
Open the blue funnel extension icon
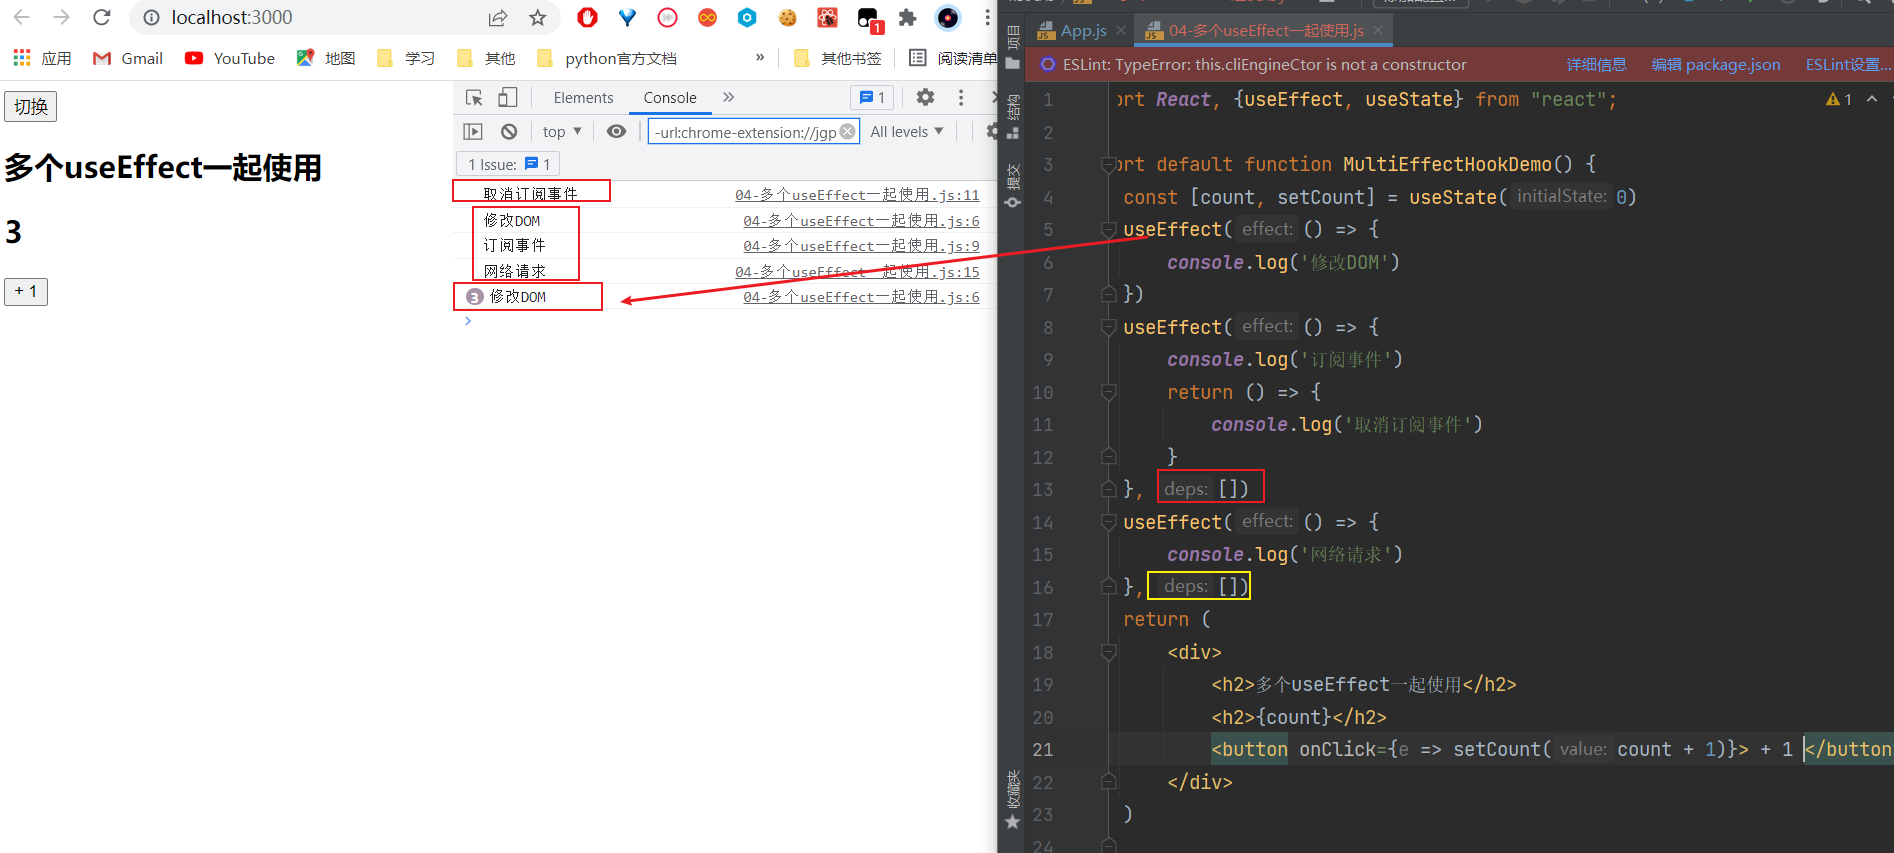tap(627, 17)
